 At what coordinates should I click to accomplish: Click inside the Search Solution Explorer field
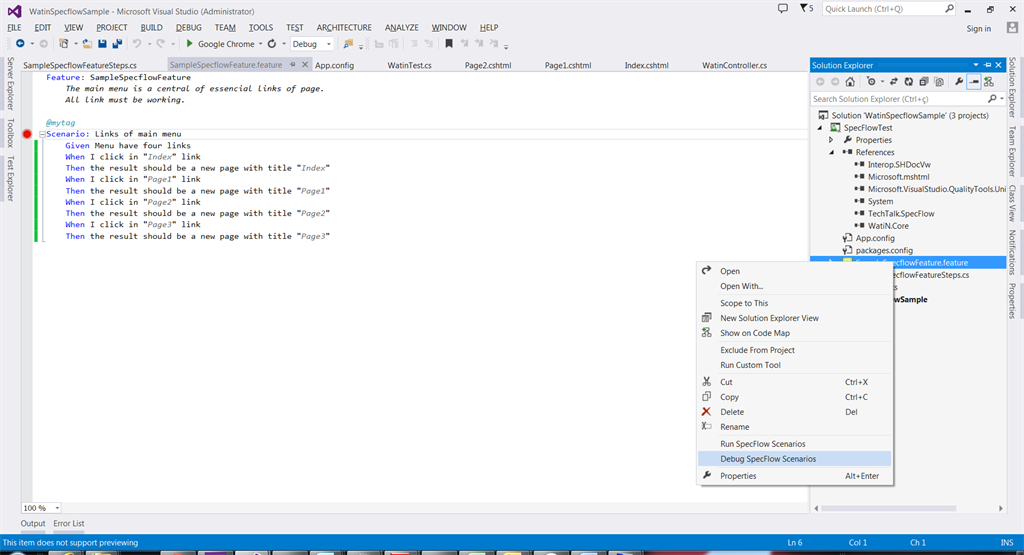pos(898,99)
